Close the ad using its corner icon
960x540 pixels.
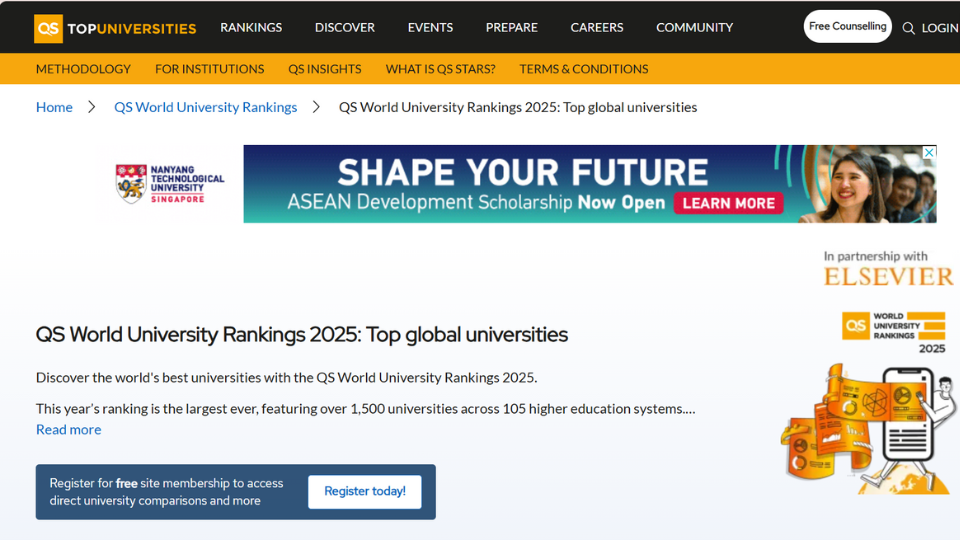click(x=929, y=153)
